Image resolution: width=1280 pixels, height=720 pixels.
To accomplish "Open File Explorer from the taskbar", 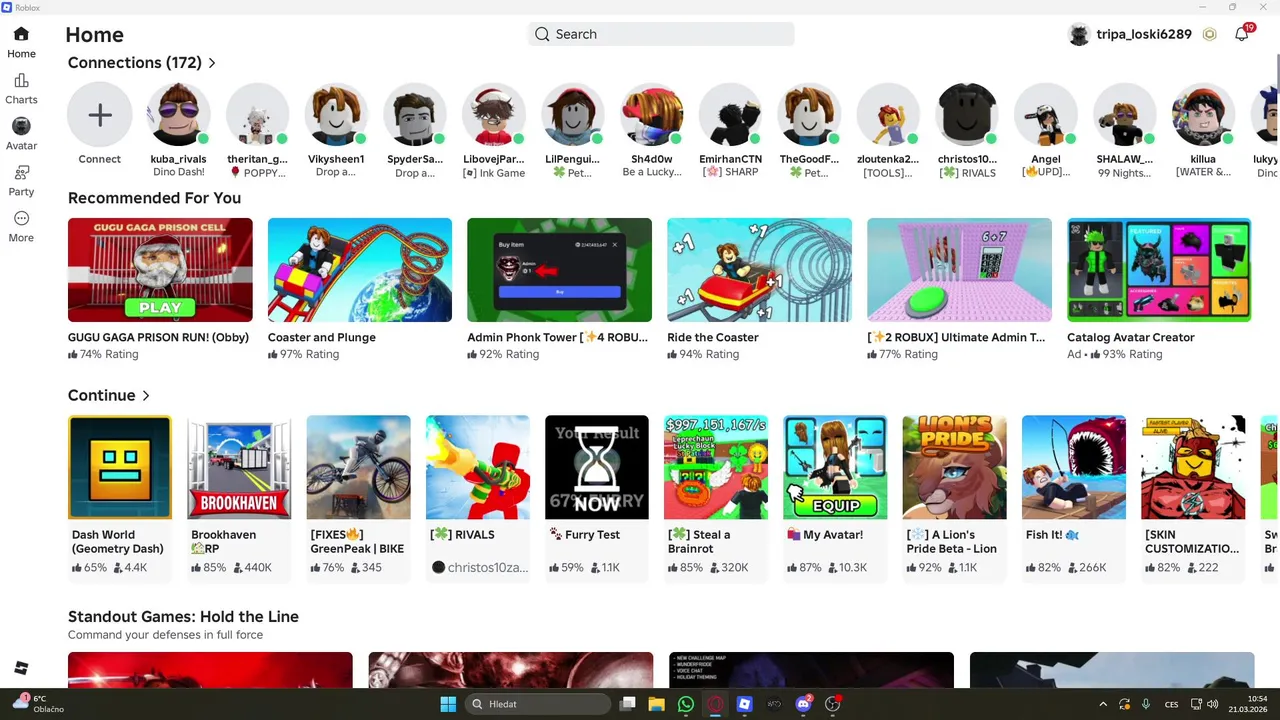I will point(656,704).
